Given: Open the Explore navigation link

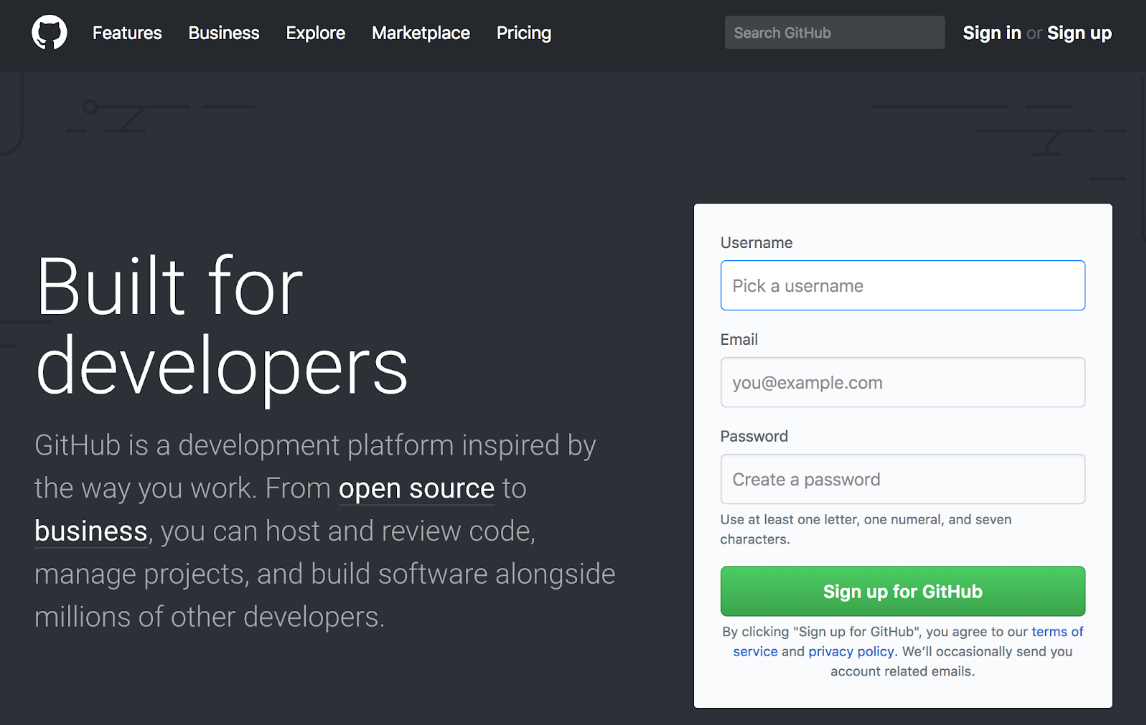Looking at the screenshot, I should pyautogui.click(x=315, y=33).
